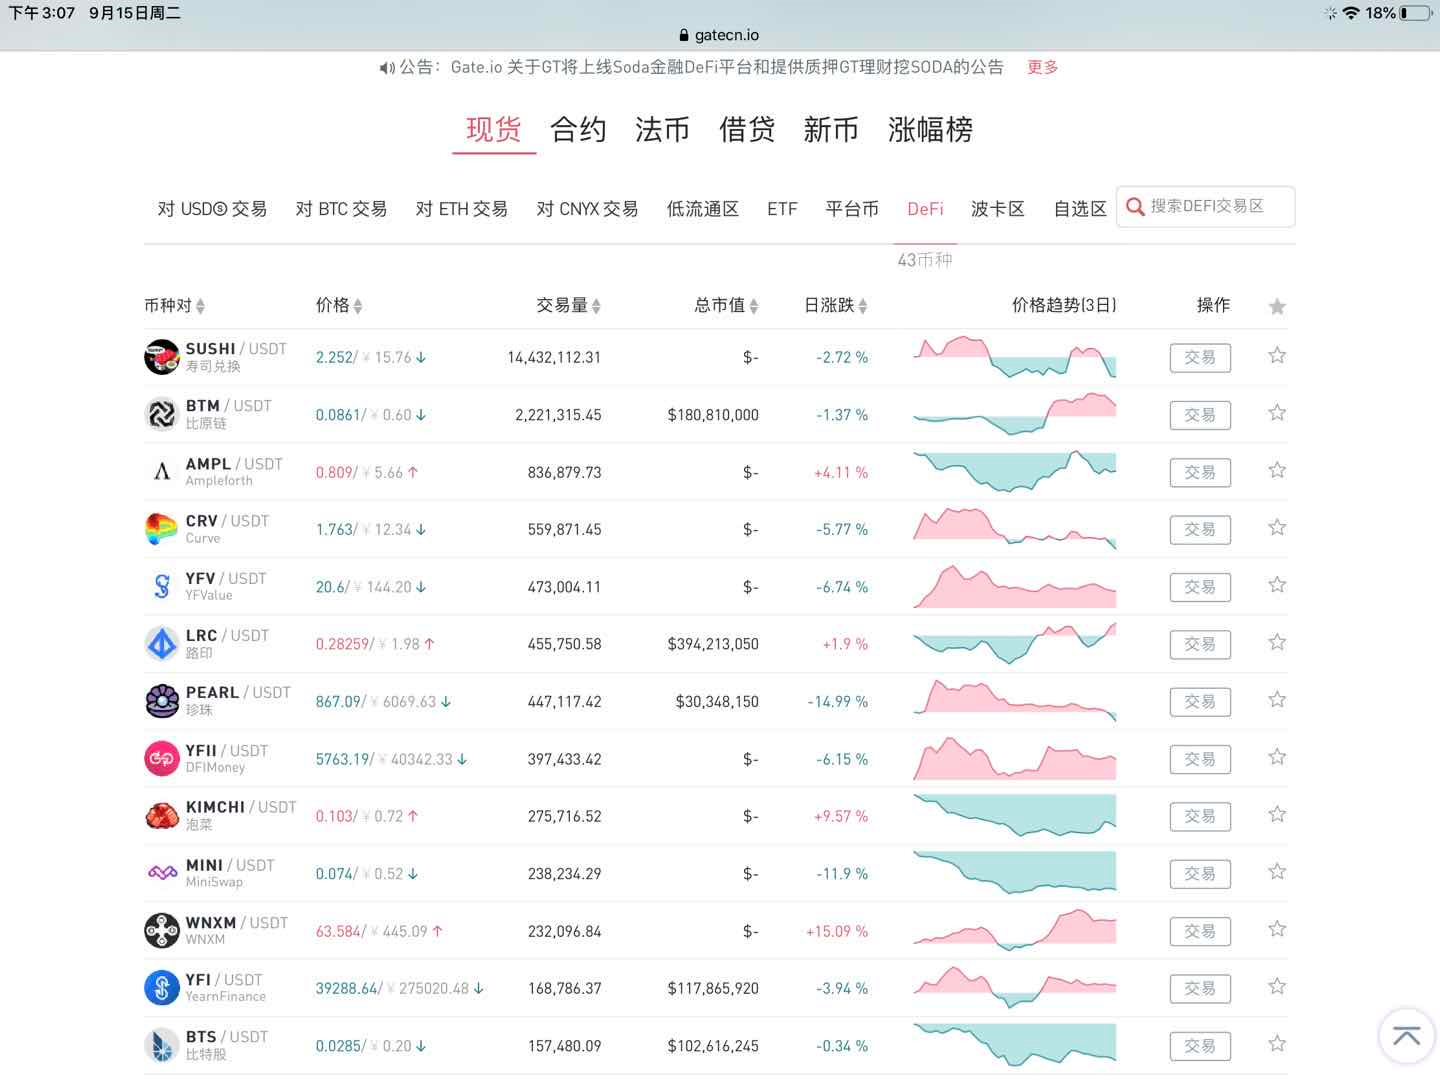Sort by 币种对 column
The image size is (1440, 1080).
pyautogui.click(x=175, y=306)
